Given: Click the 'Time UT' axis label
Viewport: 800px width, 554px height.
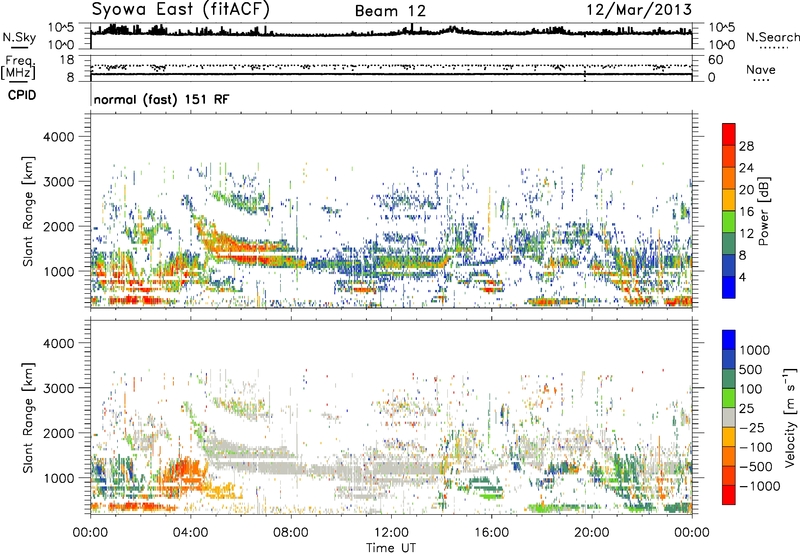Looking at the screenshot, I should click(391, 548).
